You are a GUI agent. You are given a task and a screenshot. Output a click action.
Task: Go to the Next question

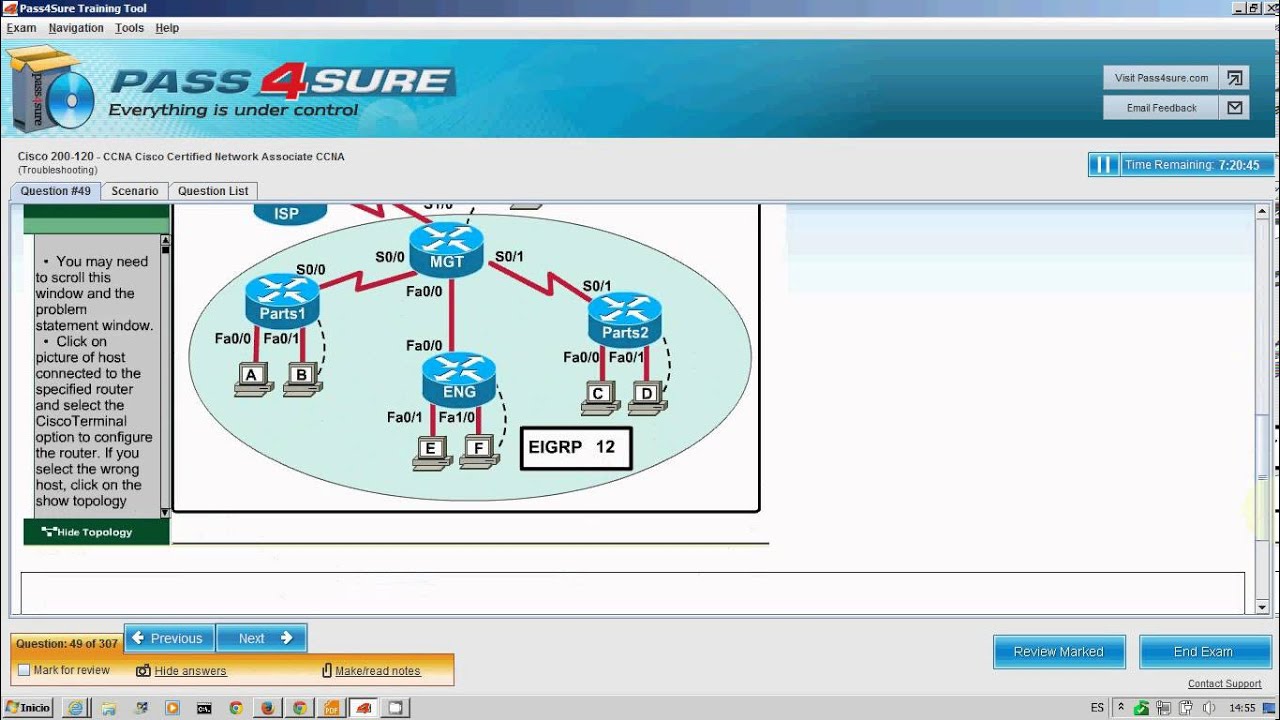click(260, 638)
